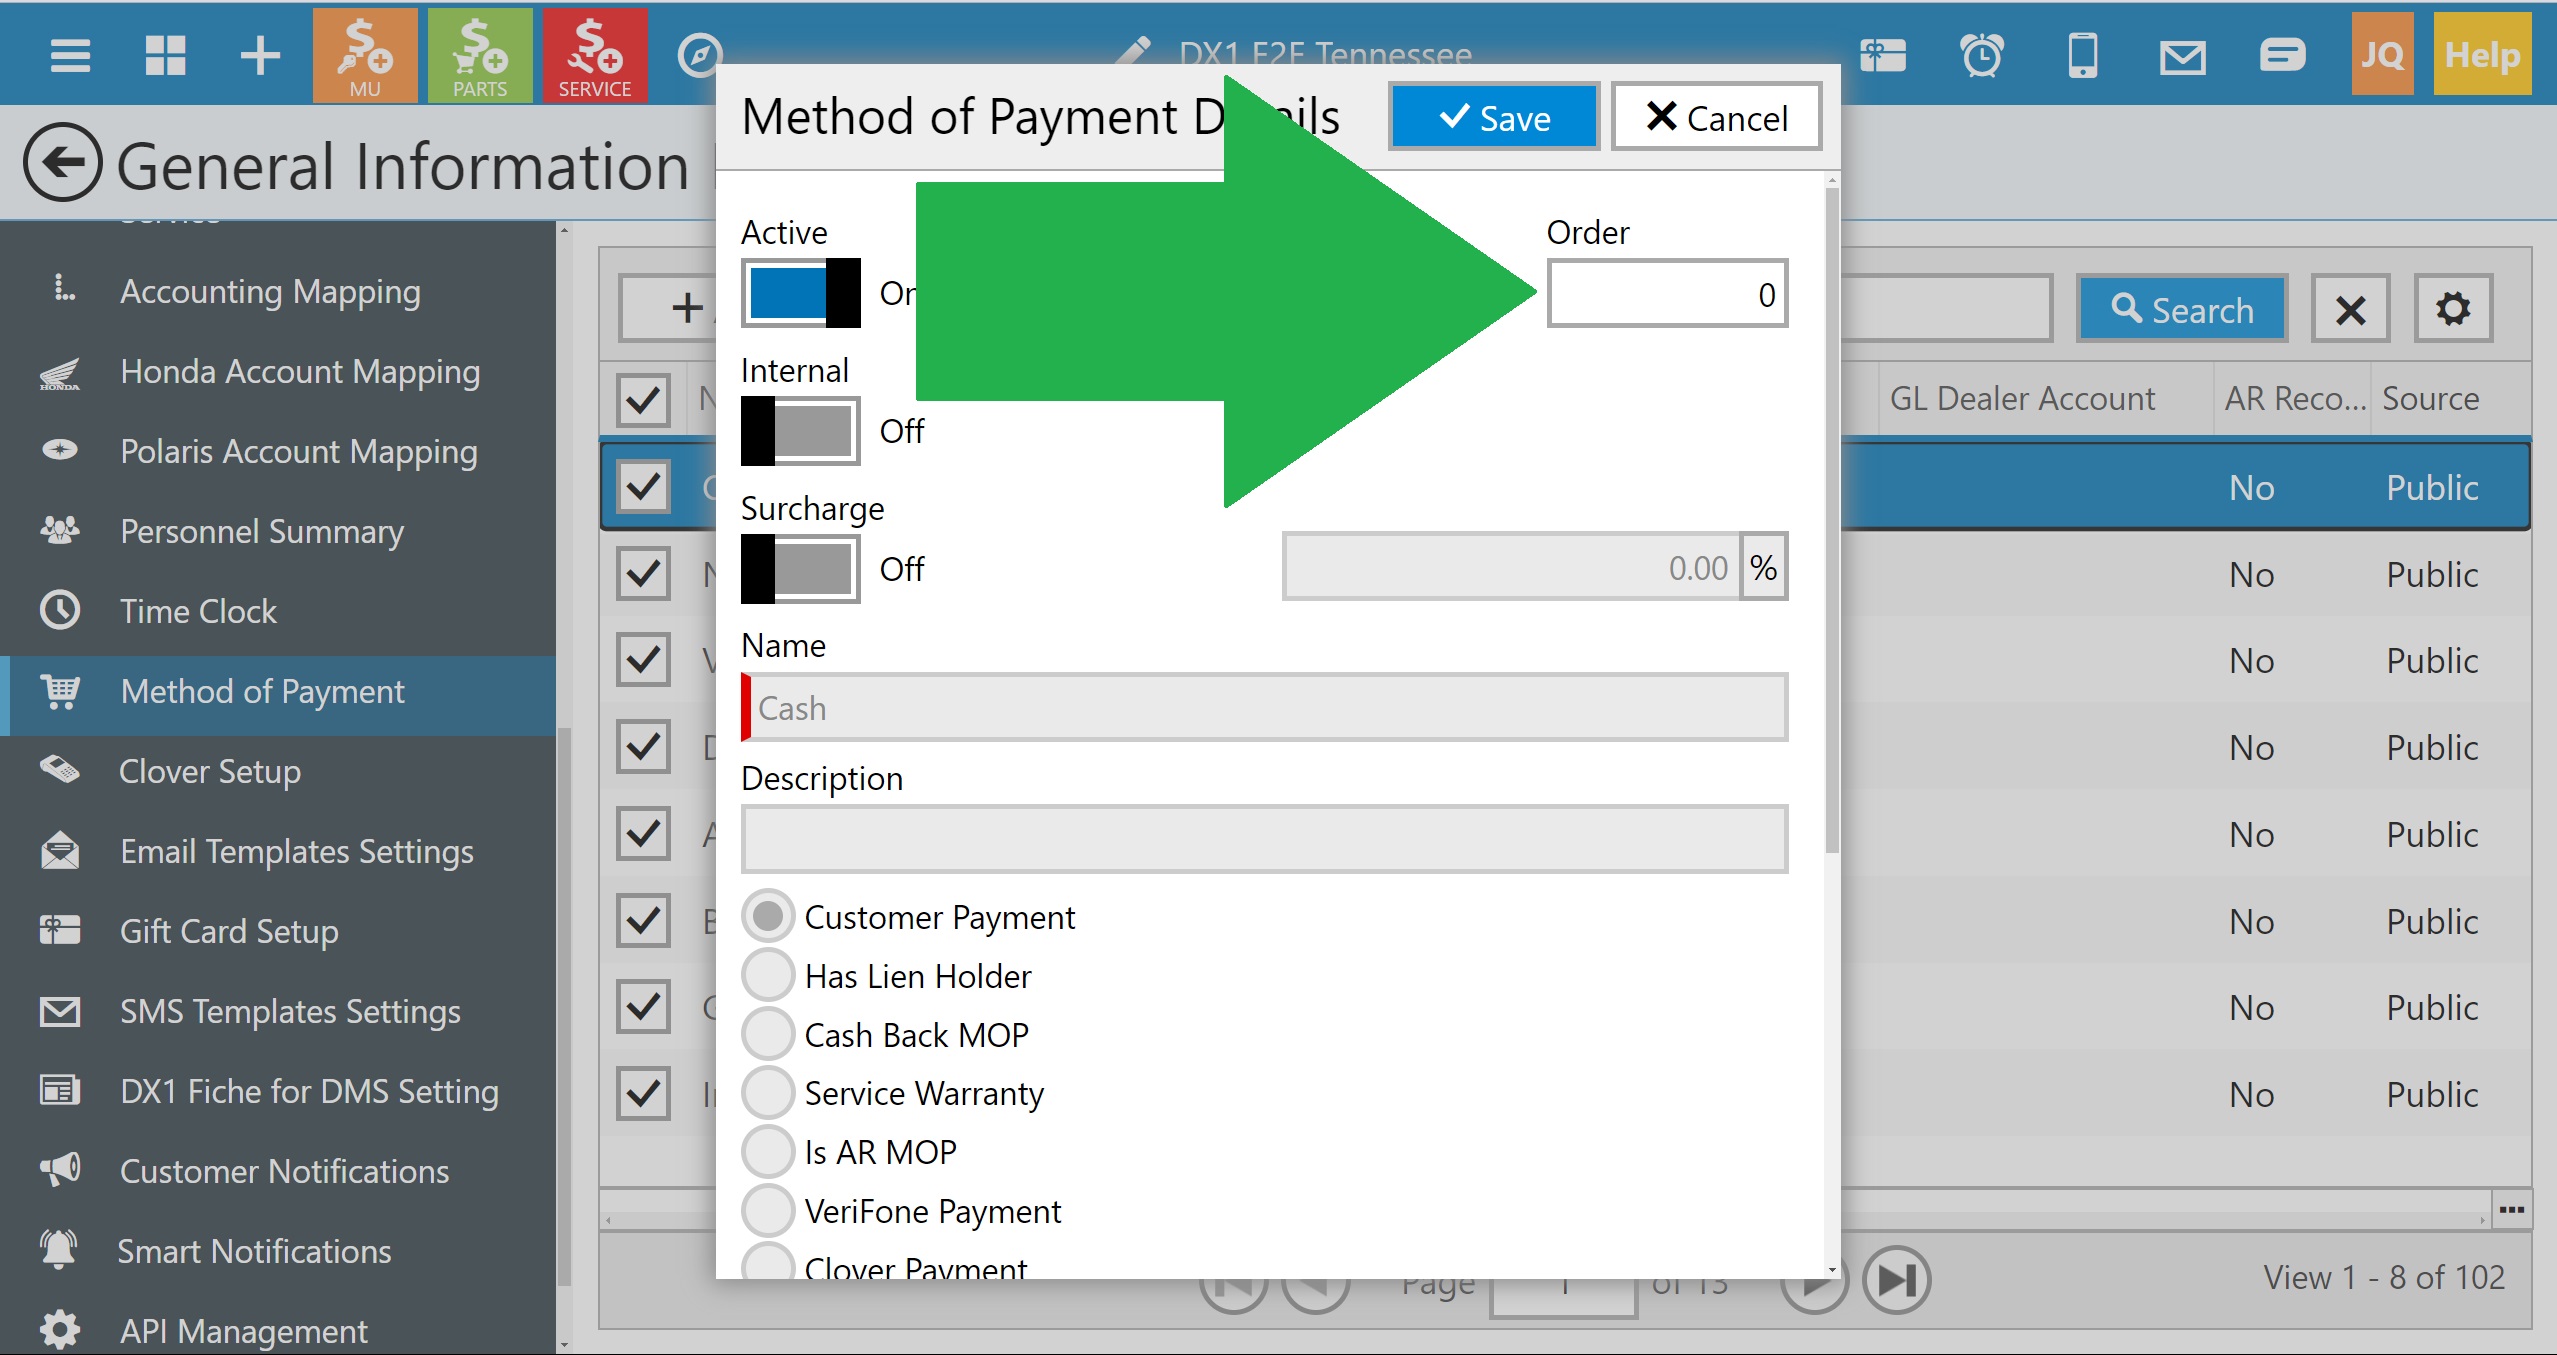
Task: Go back using the arrow circle icon
Action: pos(62,162)
